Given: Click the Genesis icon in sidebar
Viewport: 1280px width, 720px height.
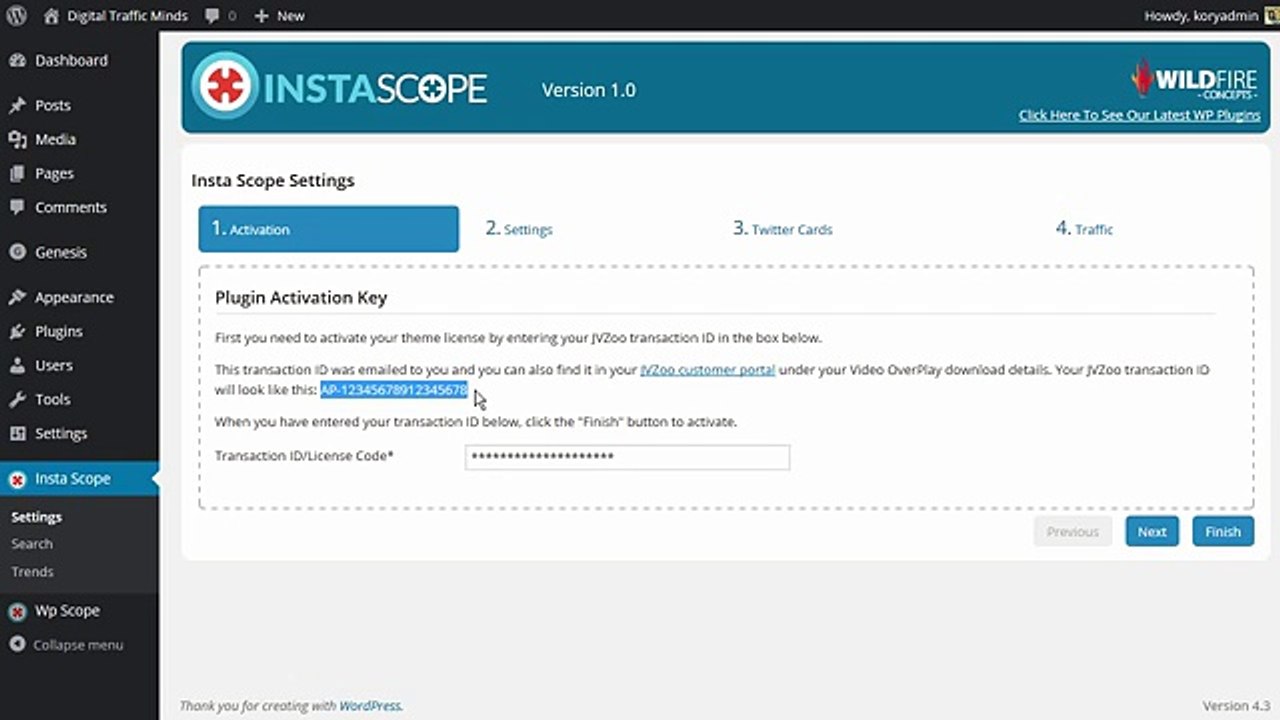Looking at the screenshot, I should coord(17,252).
